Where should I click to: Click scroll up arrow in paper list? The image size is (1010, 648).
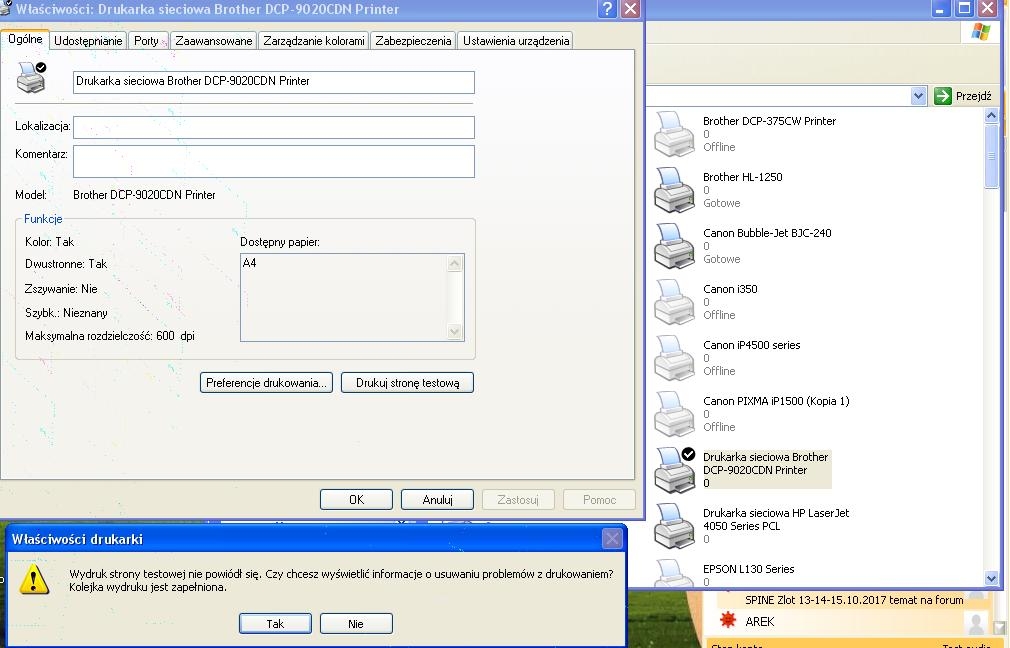455,263
